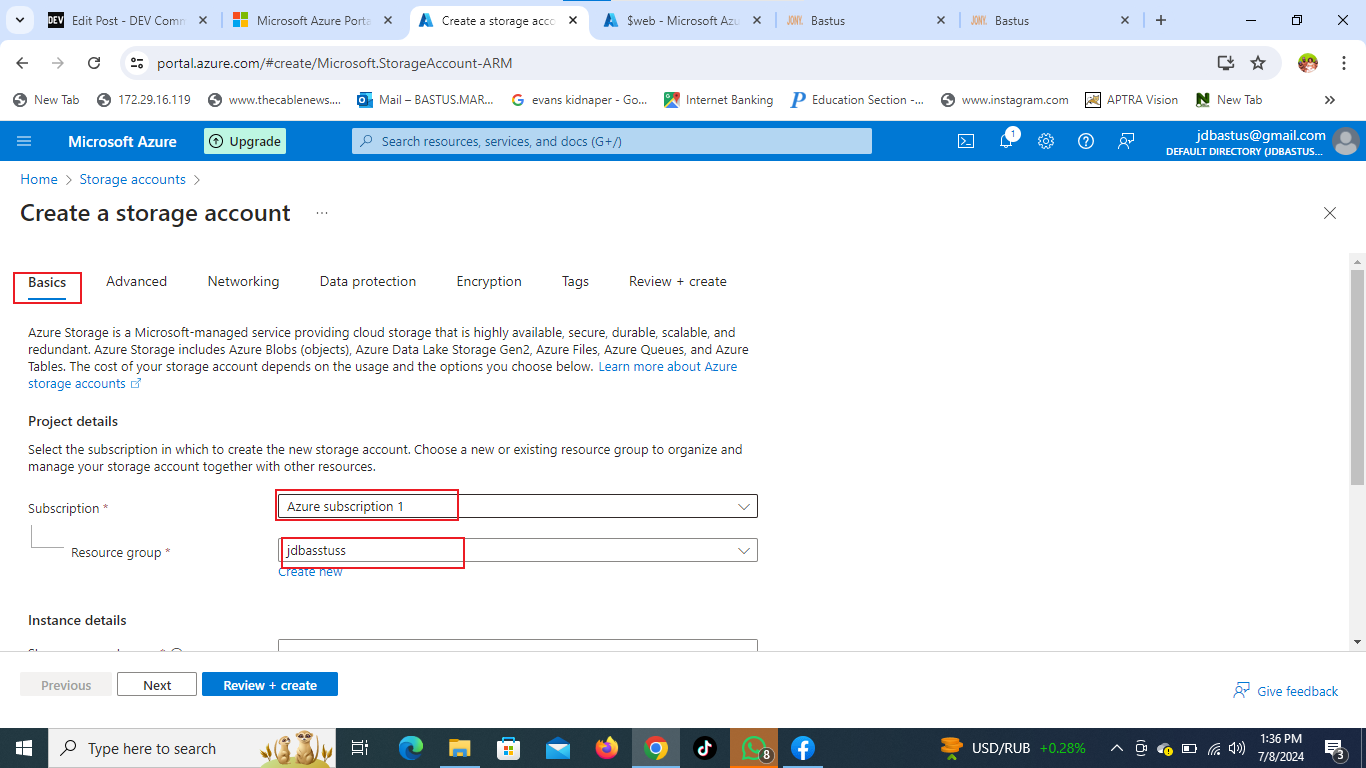Open the Azure feedback icon in header
Viewport: 1366px width, 768px height.
pos(1126,141)
